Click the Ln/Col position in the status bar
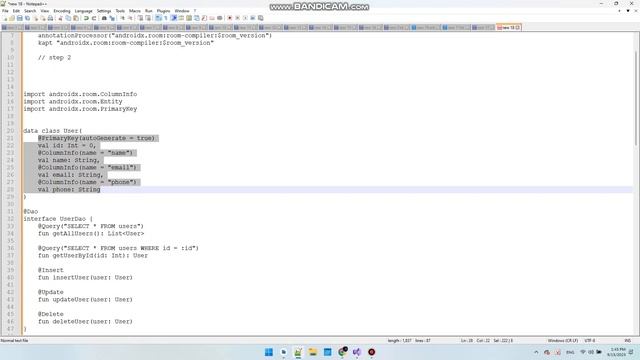The height and width of the screenshot is (360, 640). 487,340
